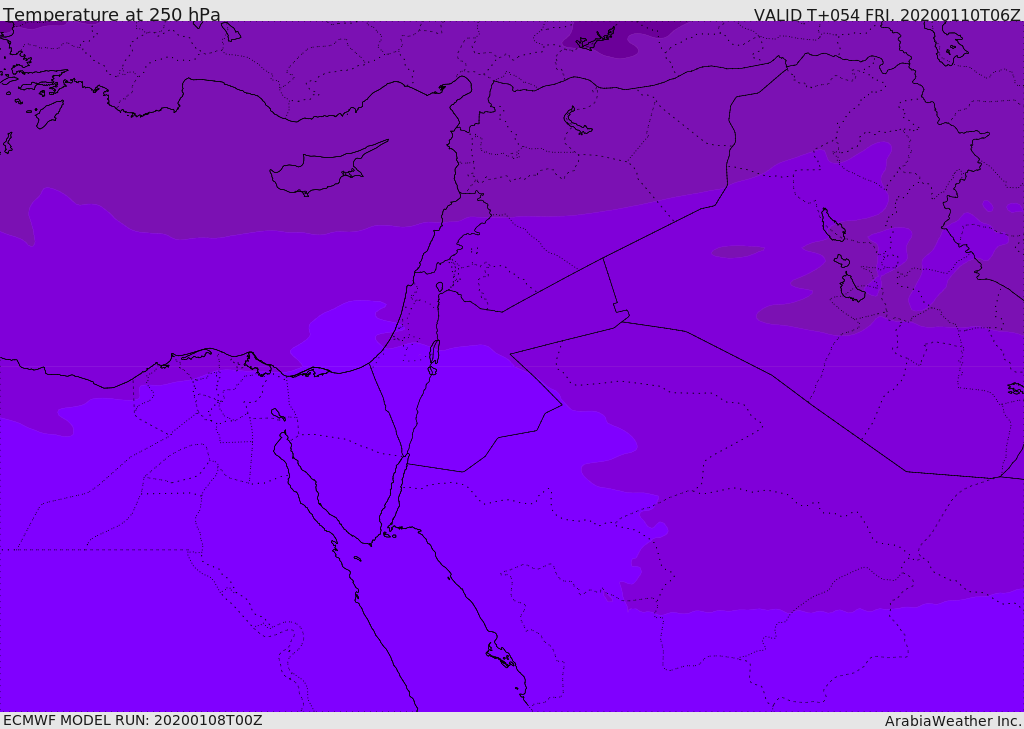
Task: Click the 'ECMWF MODEL RUN: 20200108T00Z' text
Action: tap(133, 720)
